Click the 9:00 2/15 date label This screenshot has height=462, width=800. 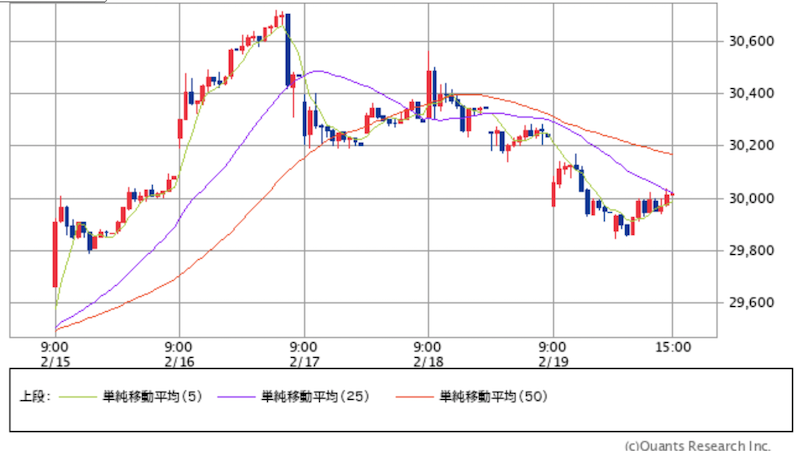coord(55,354)
